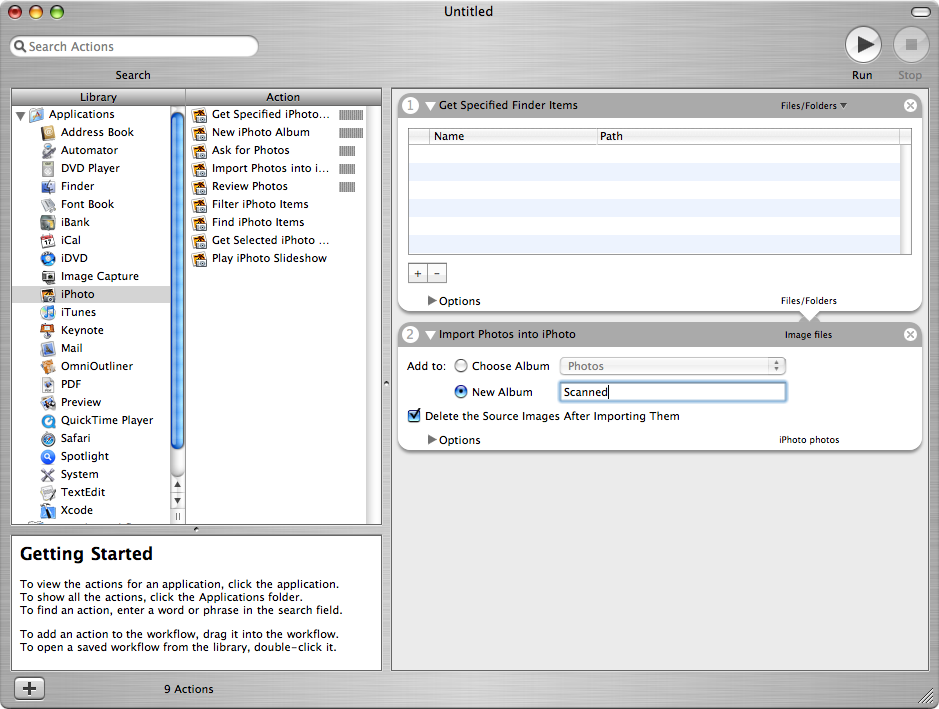
Task: Collapse the Applications folder triangle
Action: pos(20,115)
